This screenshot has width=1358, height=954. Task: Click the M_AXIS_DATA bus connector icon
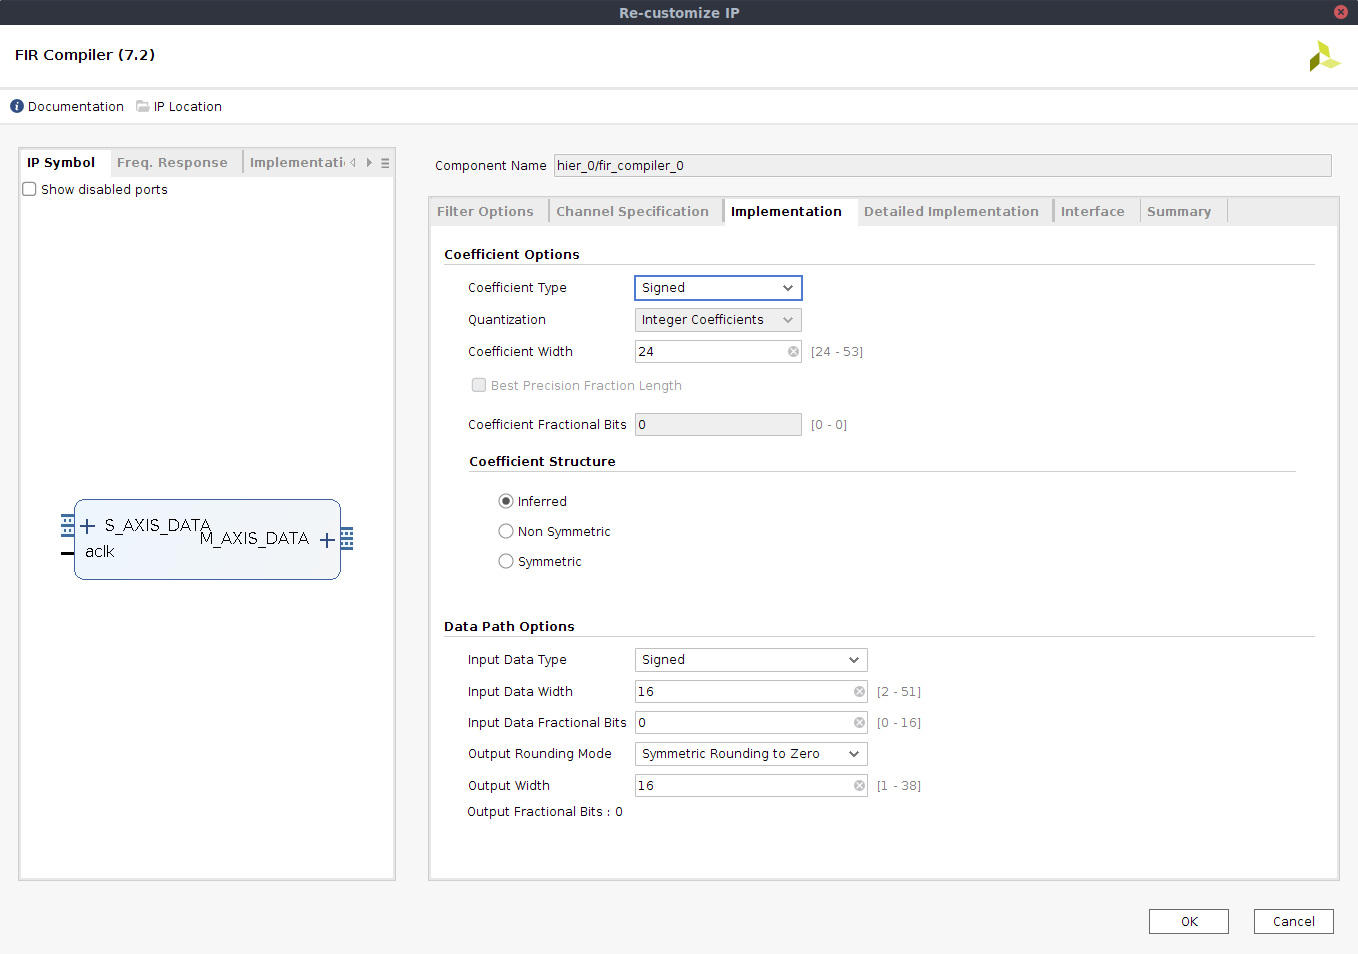tap(347, 539)
